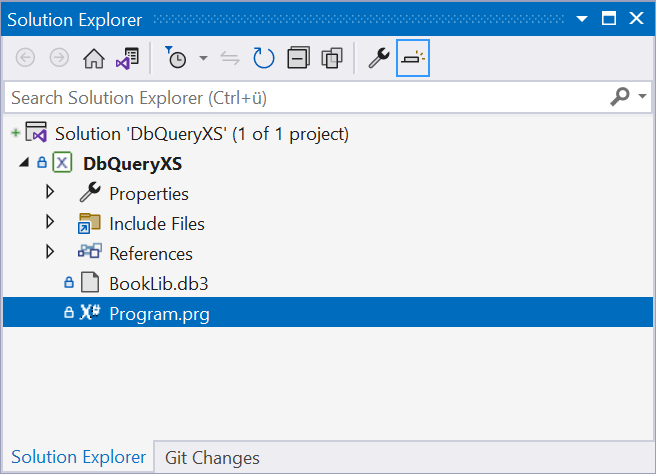Select Properties in the tree
656x474 pixels.
coord(149,194)
